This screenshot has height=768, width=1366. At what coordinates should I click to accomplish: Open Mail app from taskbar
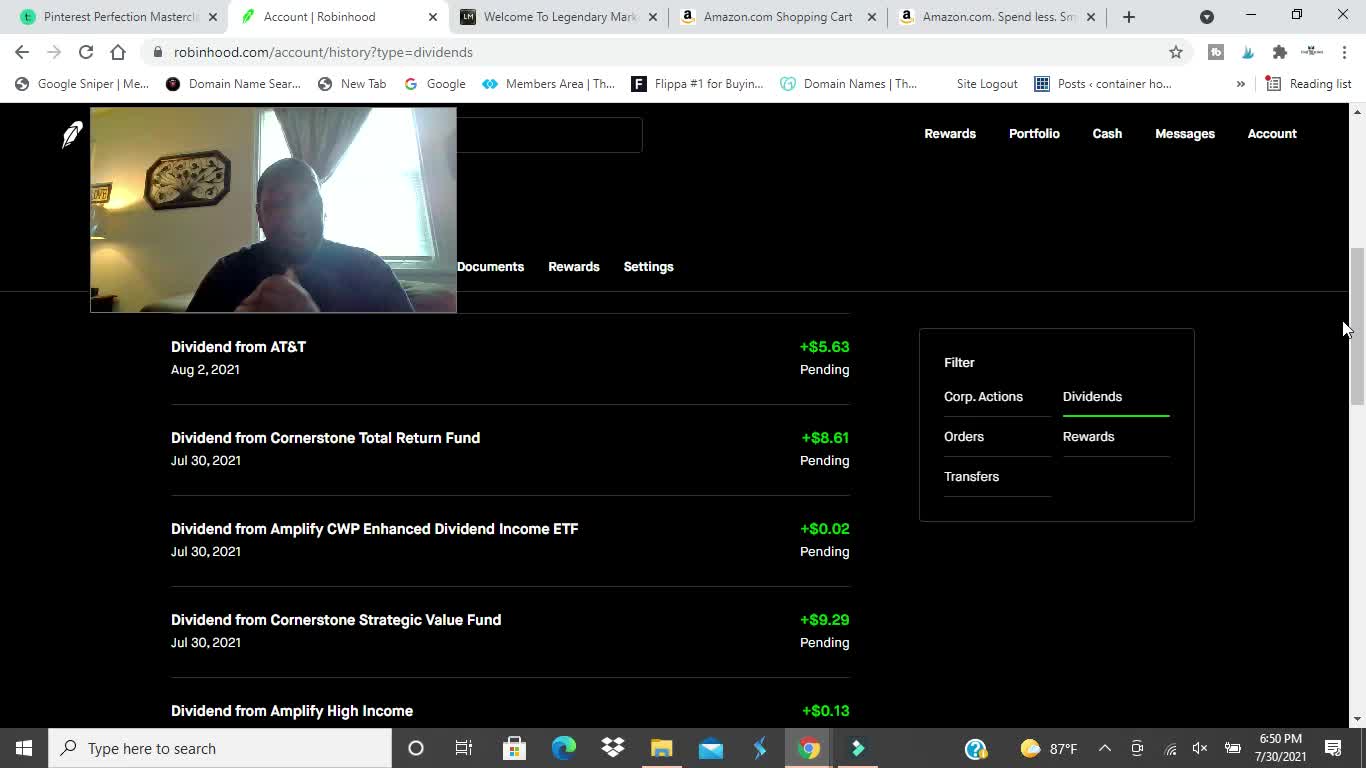click(x=711, y=748)
